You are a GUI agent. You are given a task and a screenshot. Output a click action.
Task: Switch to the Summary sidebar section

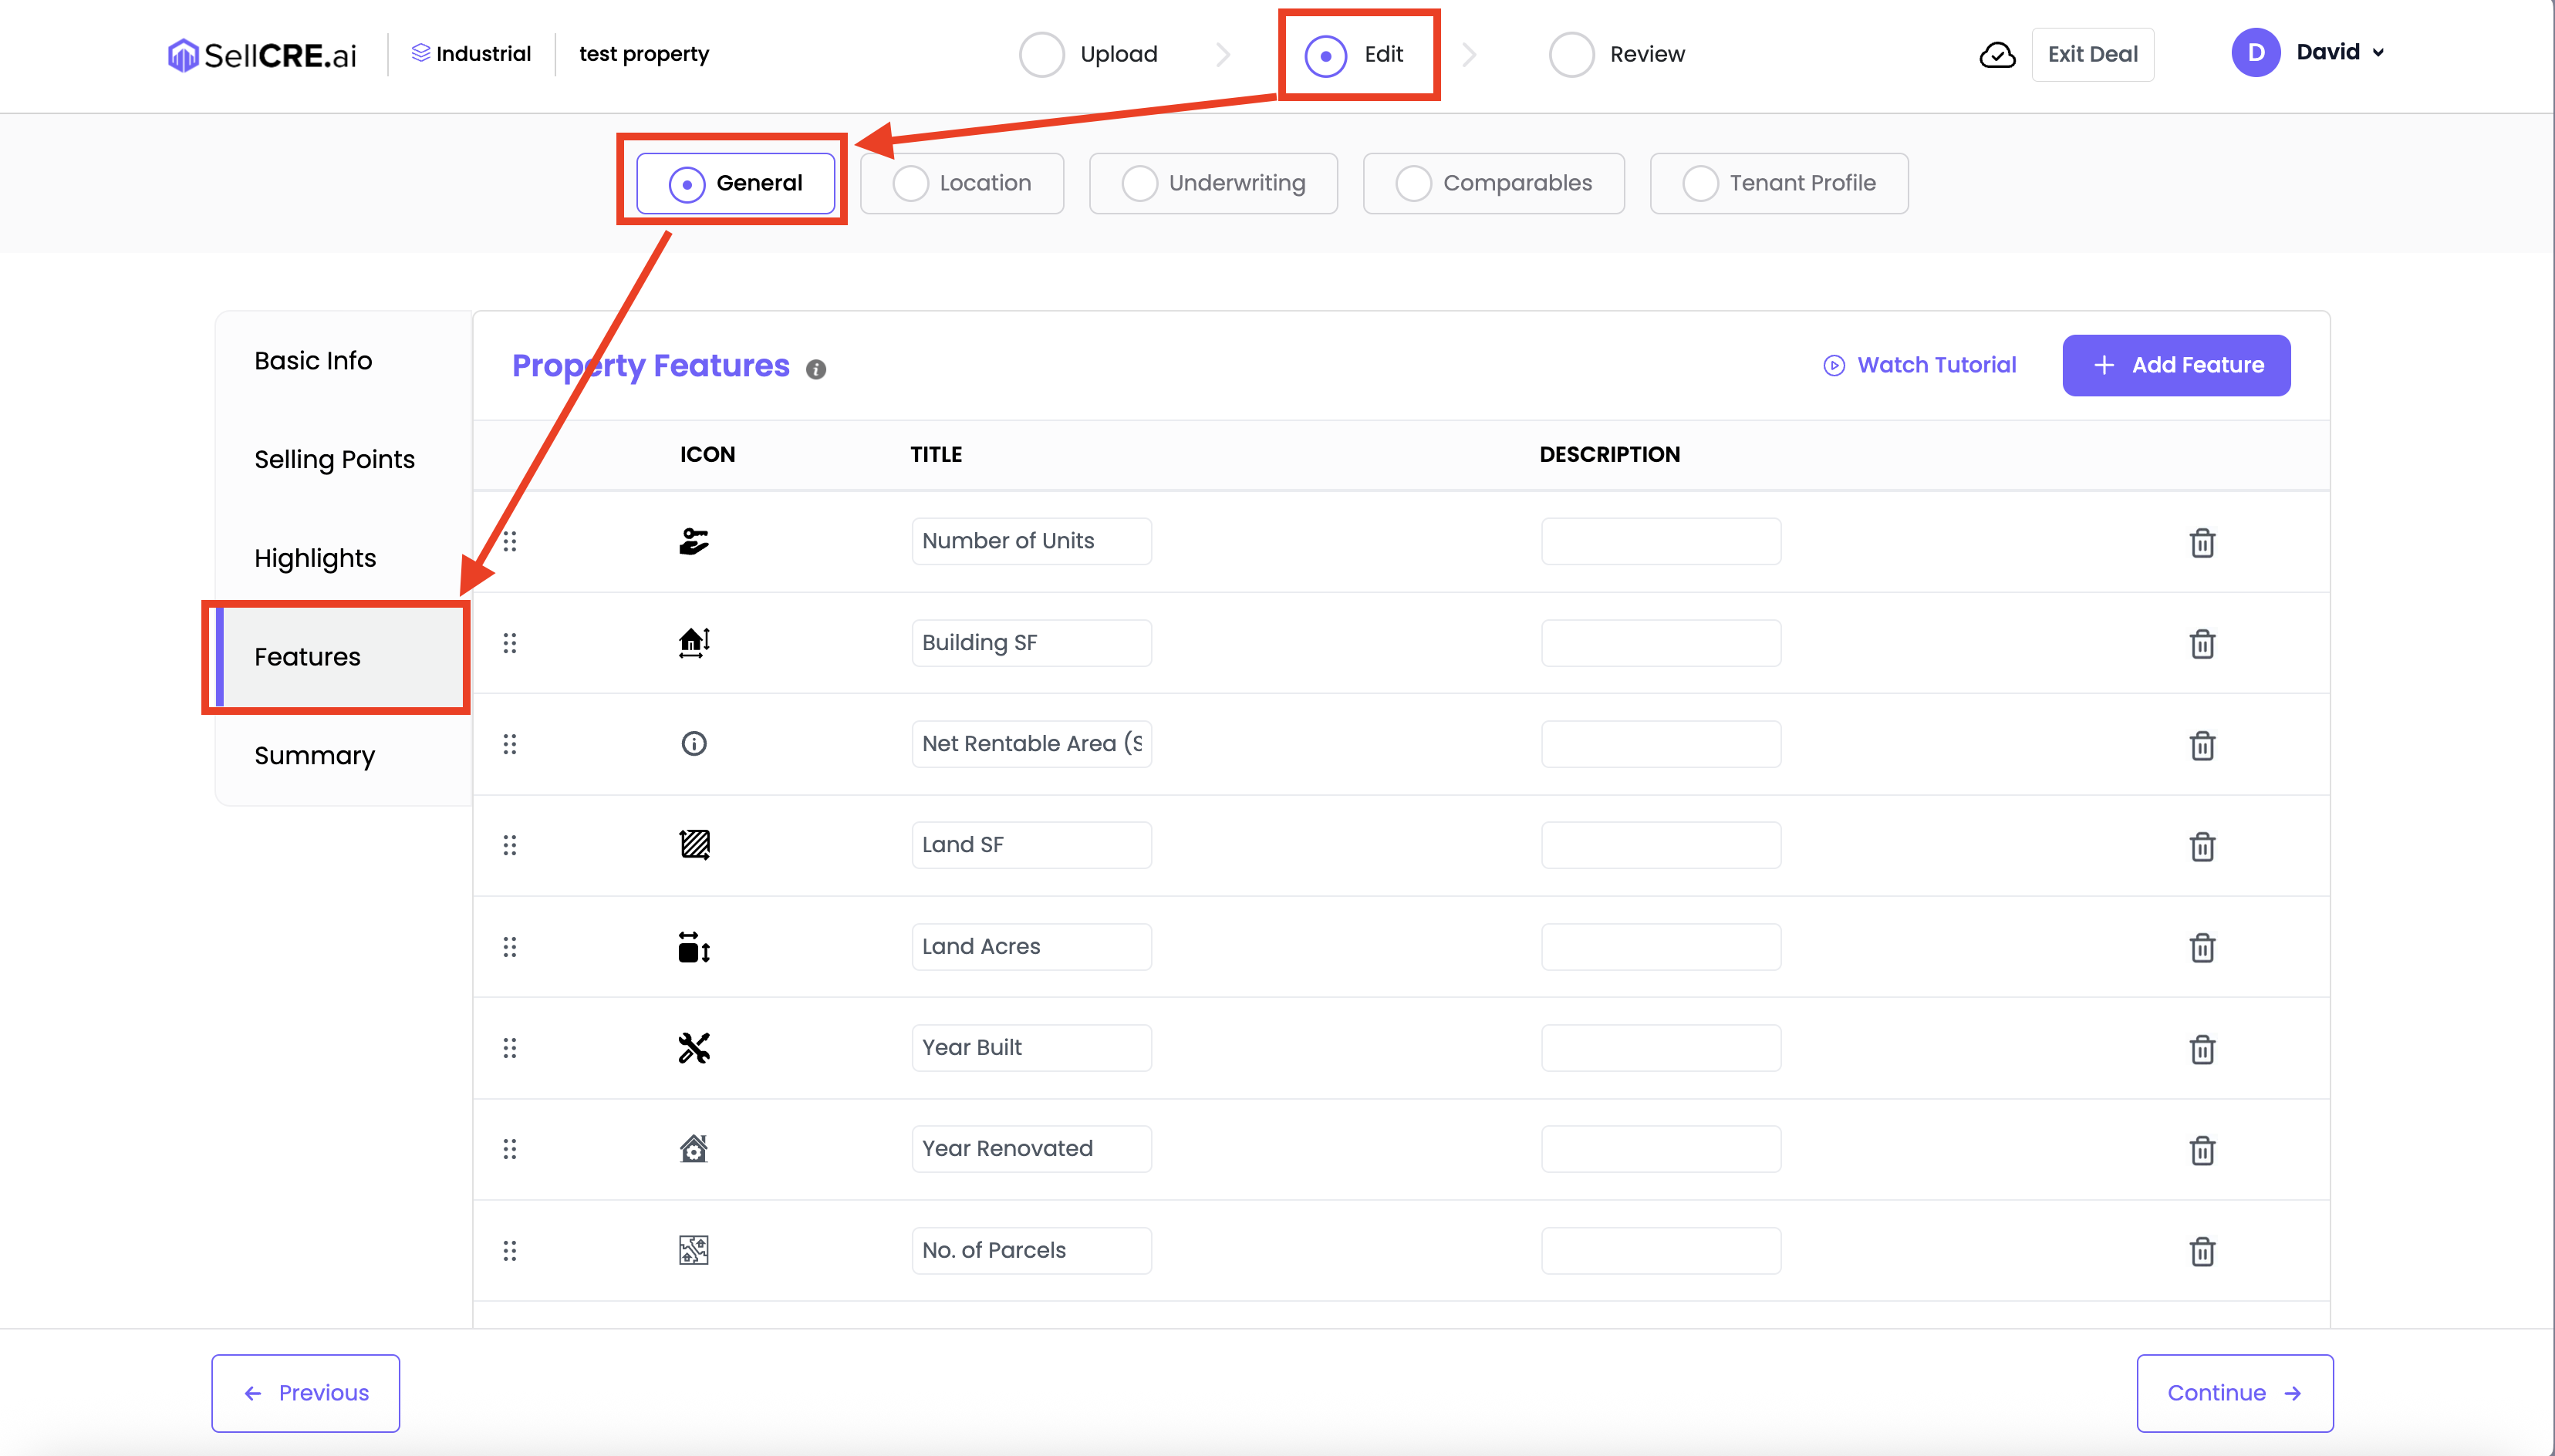coord(314,755)
